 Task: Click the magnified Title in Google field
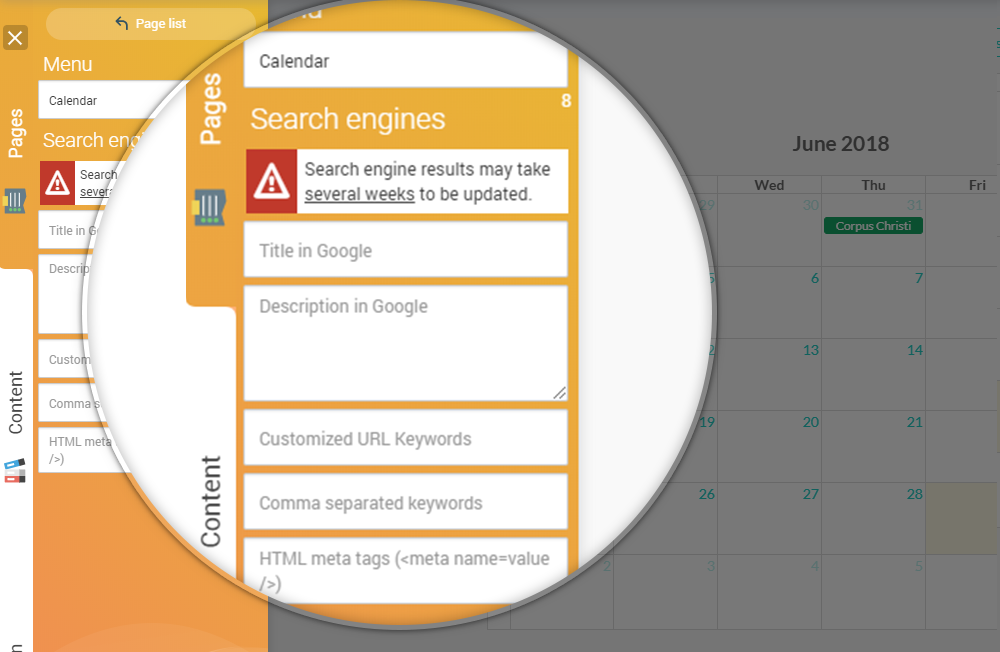point(406,250)
